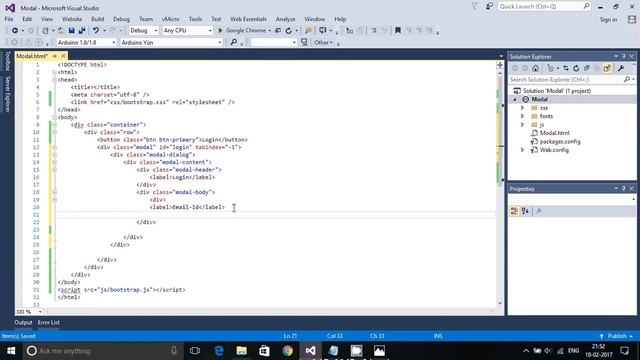
Task: Click Property Pages icon in Properties panel
Action: pos(539,211)
